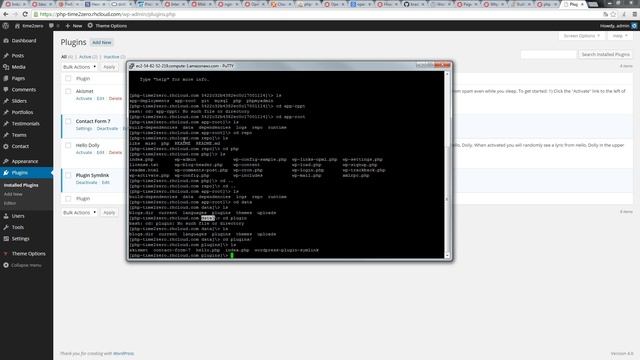Open Settings admin menu

click(x=20, y=239)
